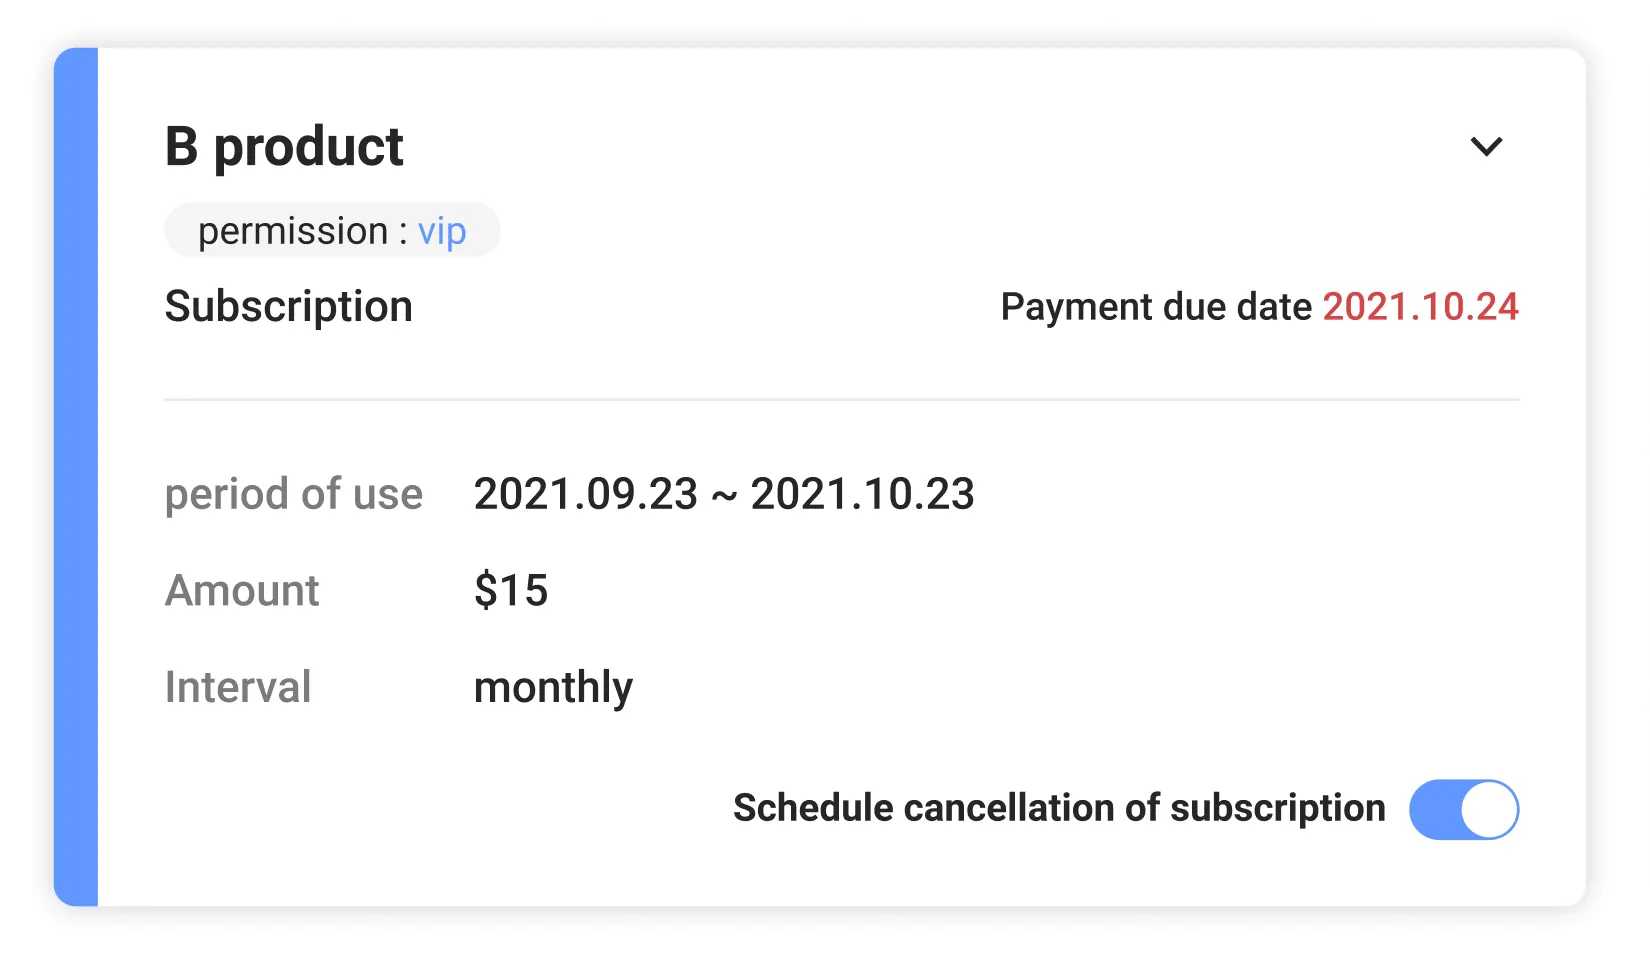Screen dimensions: 1650x966
Task: Click the Payment due date label
Action: [1155, 306]
